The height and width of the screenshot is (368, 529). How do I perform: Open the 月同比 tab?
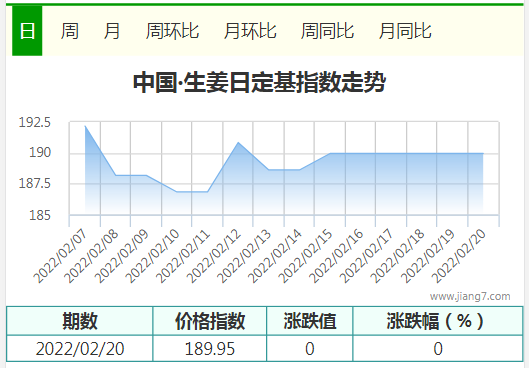(405, 31)
